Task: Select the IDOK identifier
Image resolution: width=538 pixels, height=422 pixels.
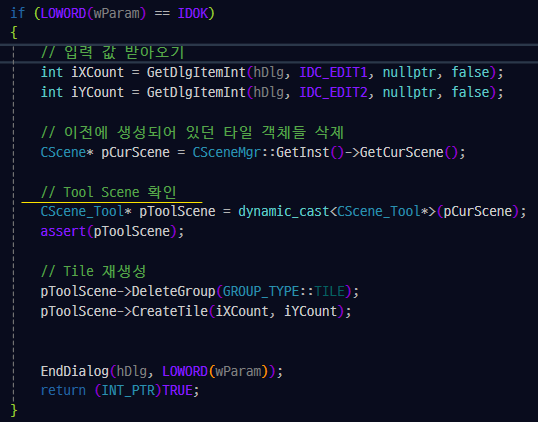Action: (x=193, y=13)
